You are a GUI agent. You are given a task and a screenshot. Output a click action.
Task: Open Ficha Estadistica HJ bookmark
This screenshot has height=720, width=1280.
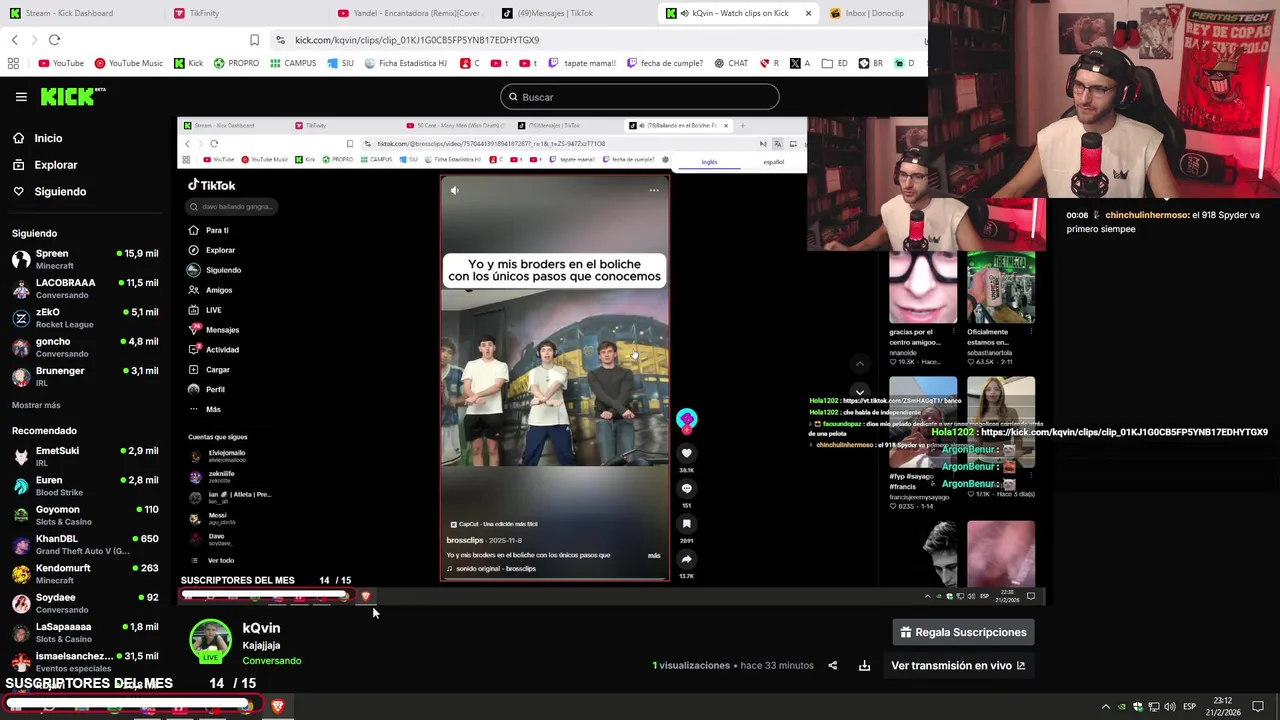[x=405, y=63]
